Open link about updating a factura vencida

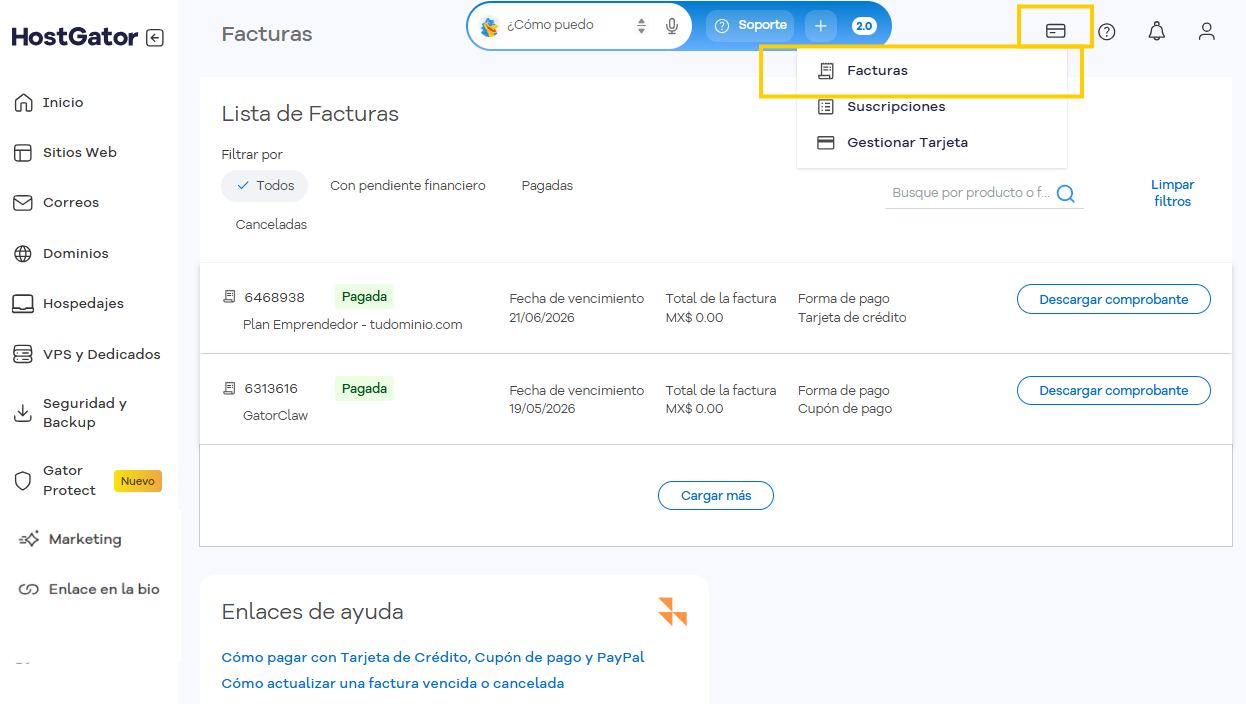pos(393,683)
